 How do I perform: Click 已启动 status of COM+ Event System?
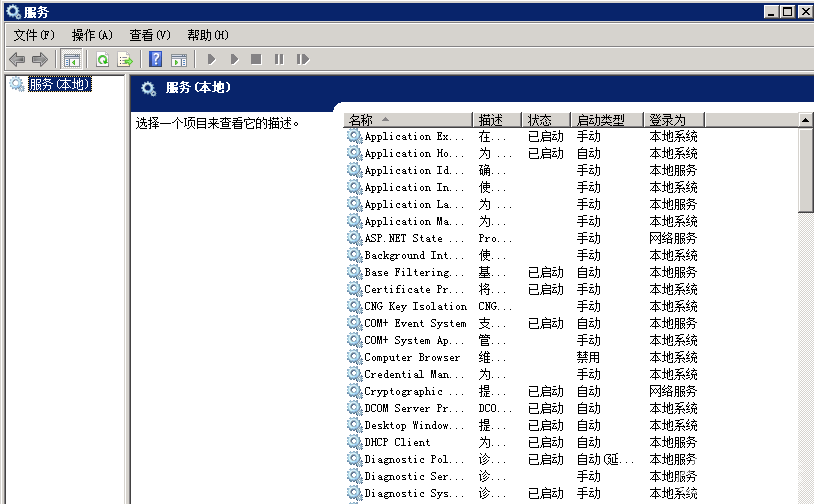click(546, 323)
